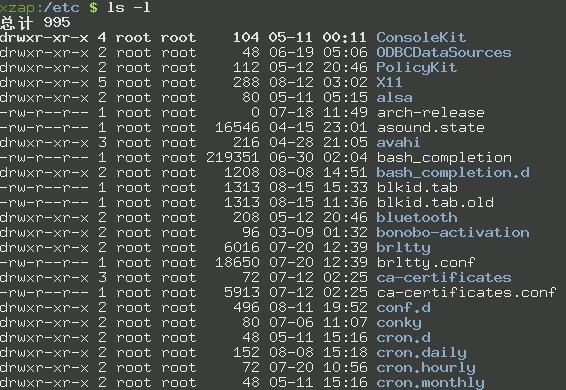Click the 219351 file size value
566x390 pixels.
[233, 158]
